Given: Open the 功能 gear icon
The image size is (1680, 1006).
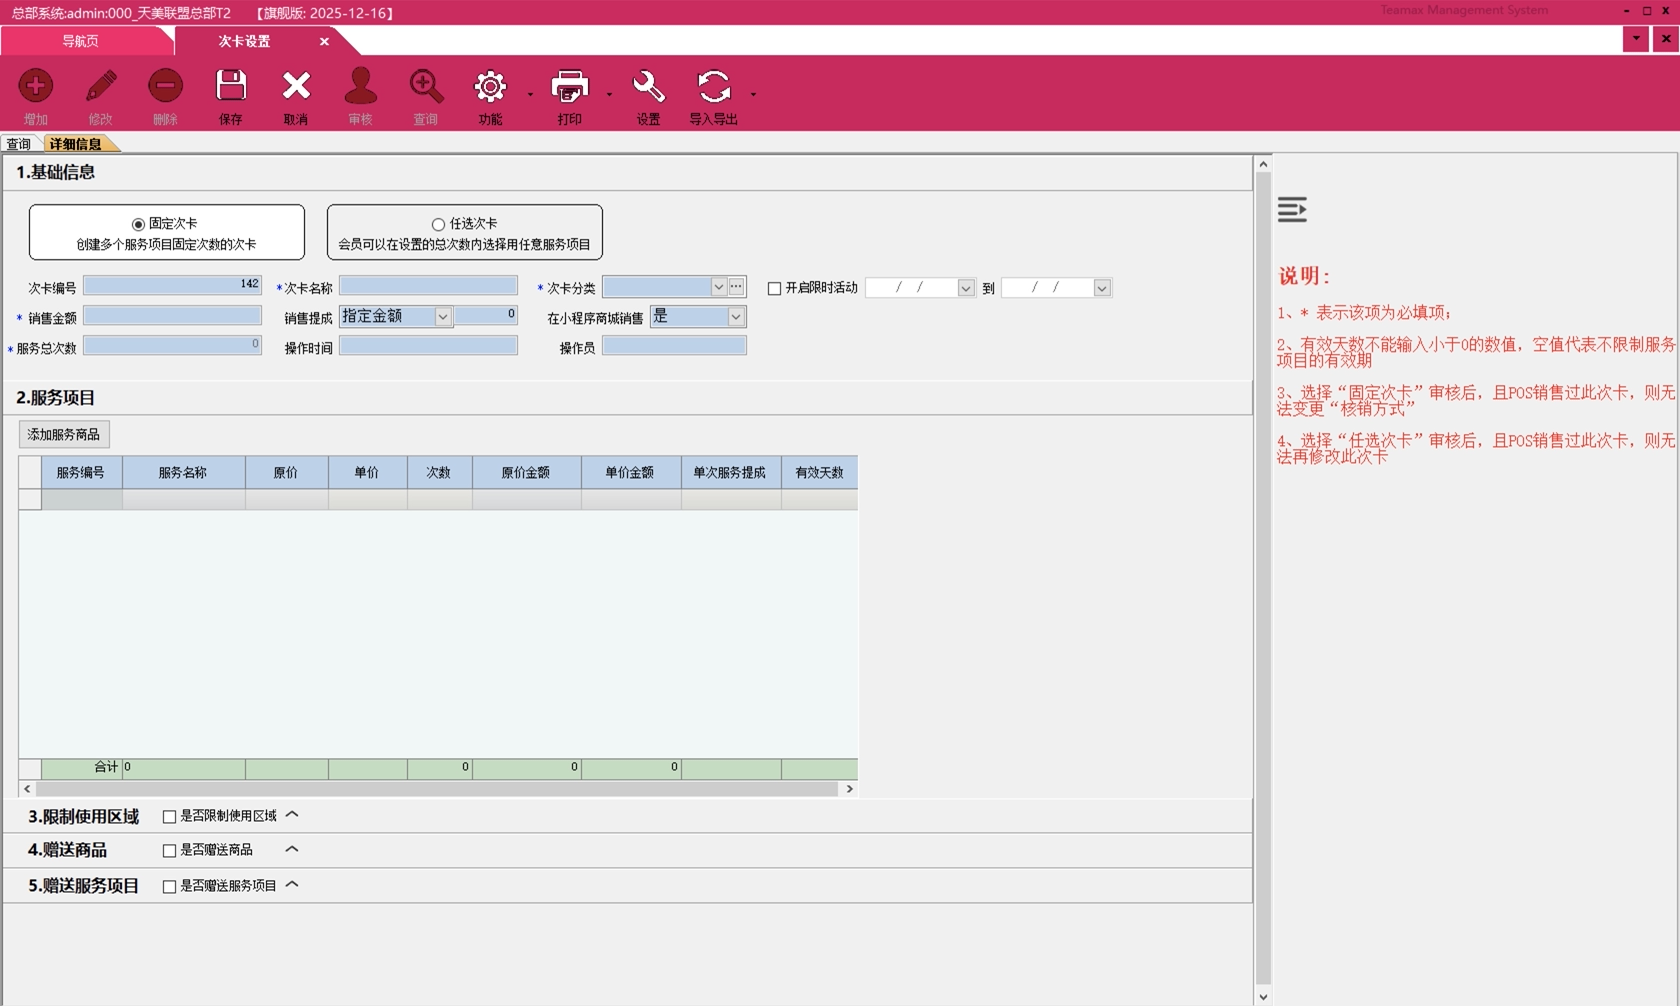Looking at the screenshot, I should pyautogui.click(x=490, y=87).
